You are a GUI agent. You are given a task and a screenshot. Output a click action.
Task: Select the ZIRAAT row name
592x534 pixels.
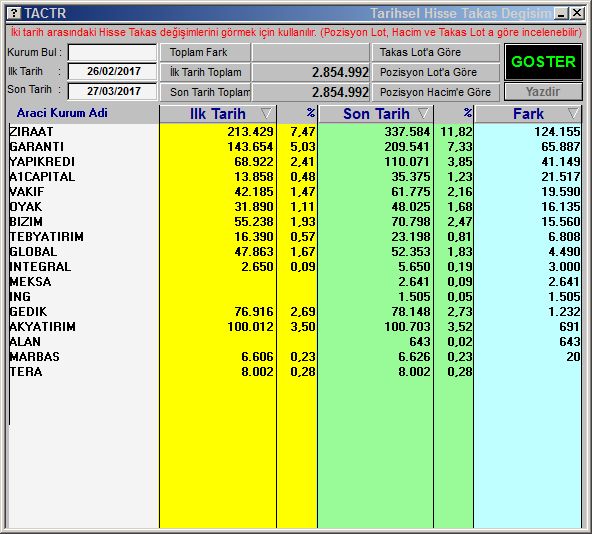tap(31, 131)
